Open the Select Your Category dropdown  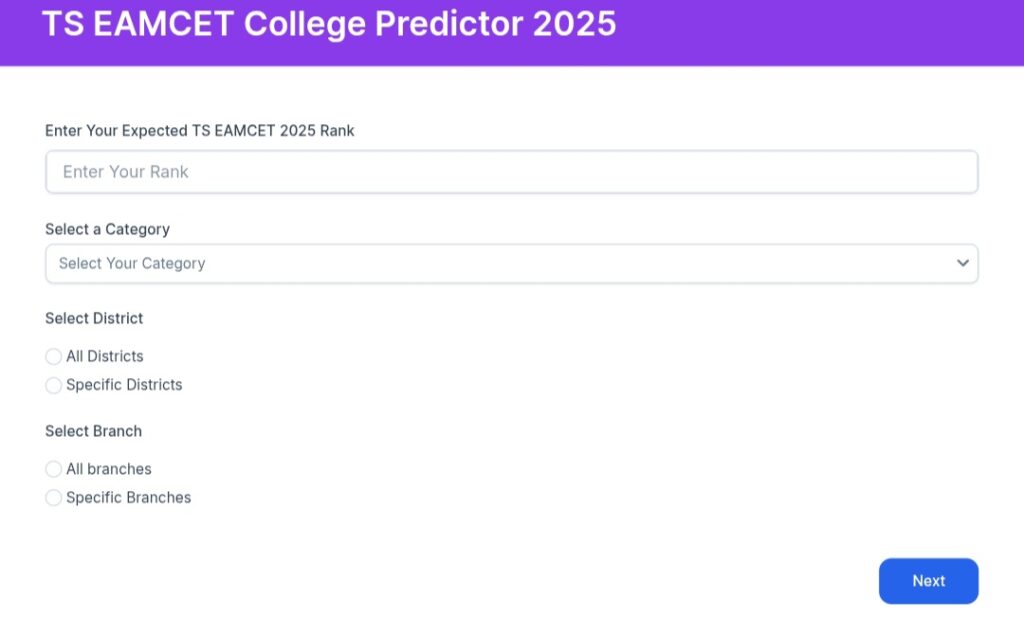(511, 264)
